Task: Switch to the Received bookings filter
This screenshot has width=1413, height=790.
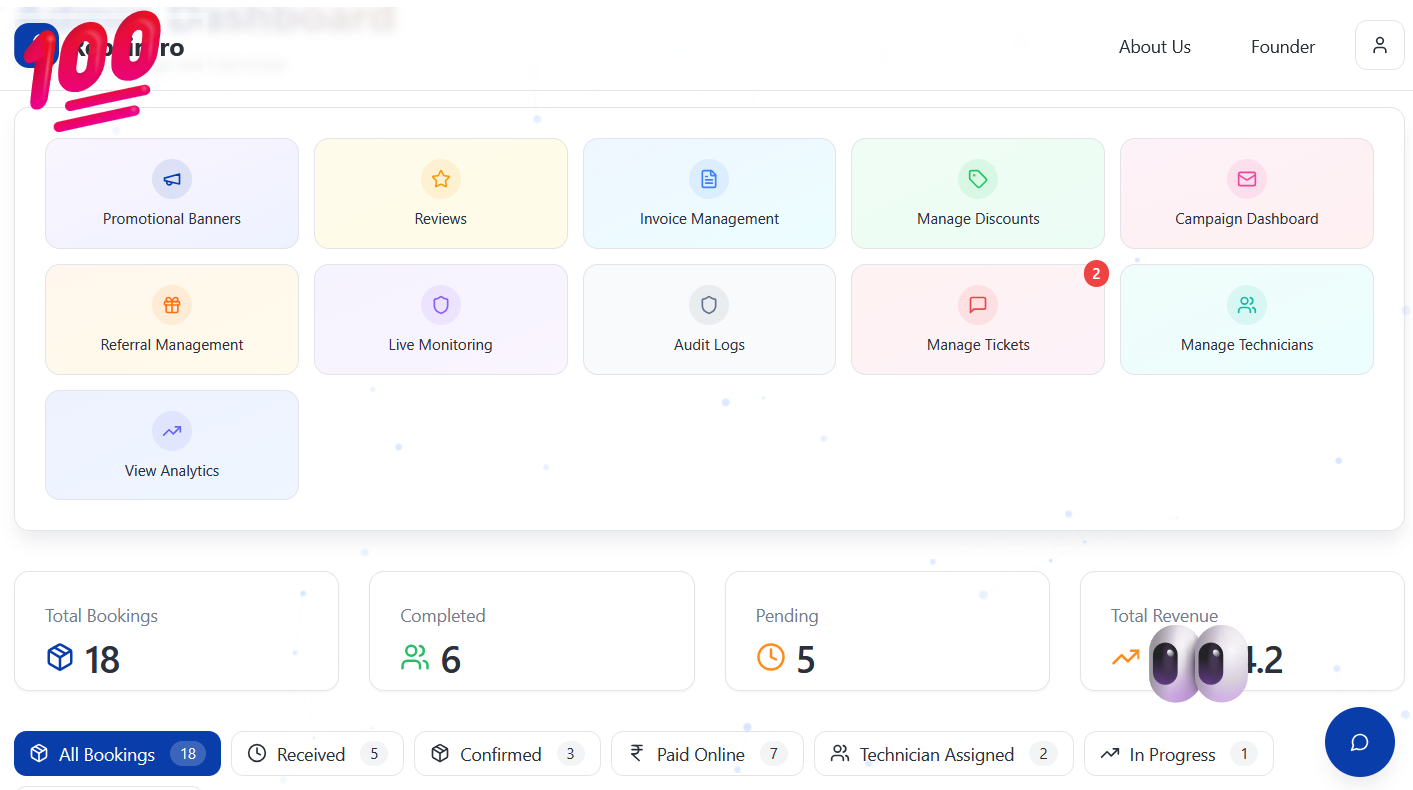Action: pyautogui.click(x=317, y=753)
